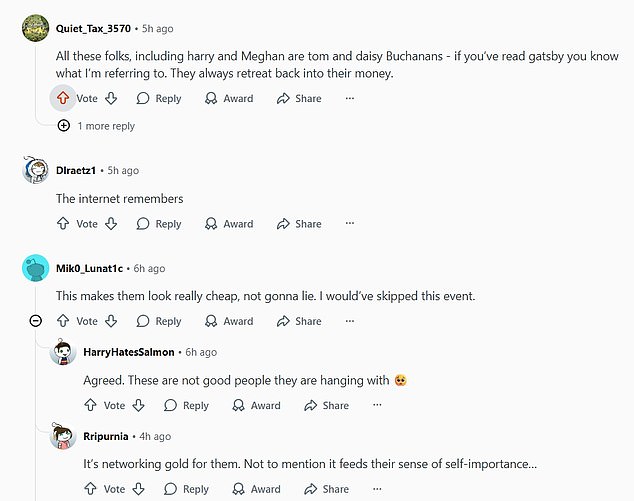Open three-dot menu on HarryHatesSalmon's reply
The width and height of the screenshot is (634, 501).
377,405
